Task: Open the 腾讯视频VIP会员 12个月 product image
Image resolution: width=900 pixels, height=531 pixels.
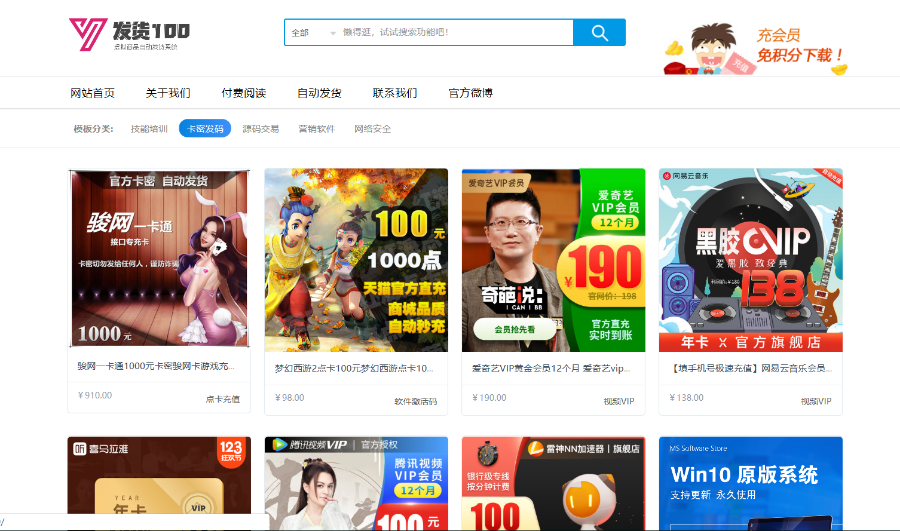Action: coord(356,483)
